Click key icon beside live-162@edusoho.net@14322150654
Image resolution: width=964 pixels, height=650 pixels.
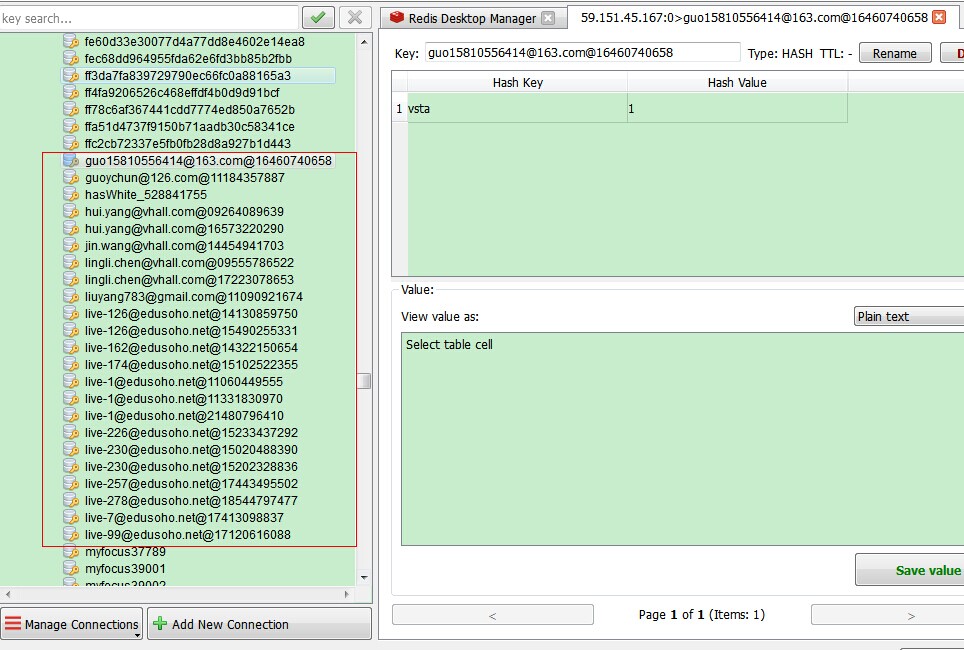click(x=71, y=347)
